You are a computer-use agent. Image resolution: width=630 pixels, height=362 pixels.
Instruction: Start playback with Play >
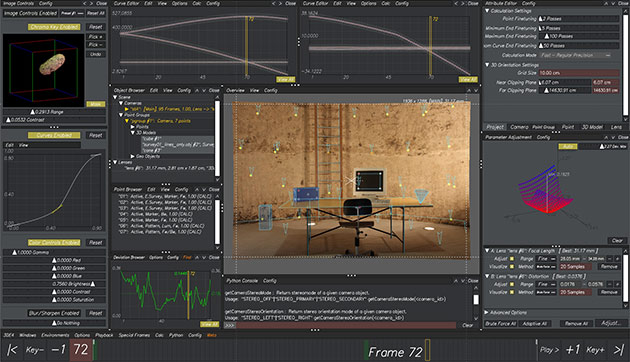pos(549,350)
